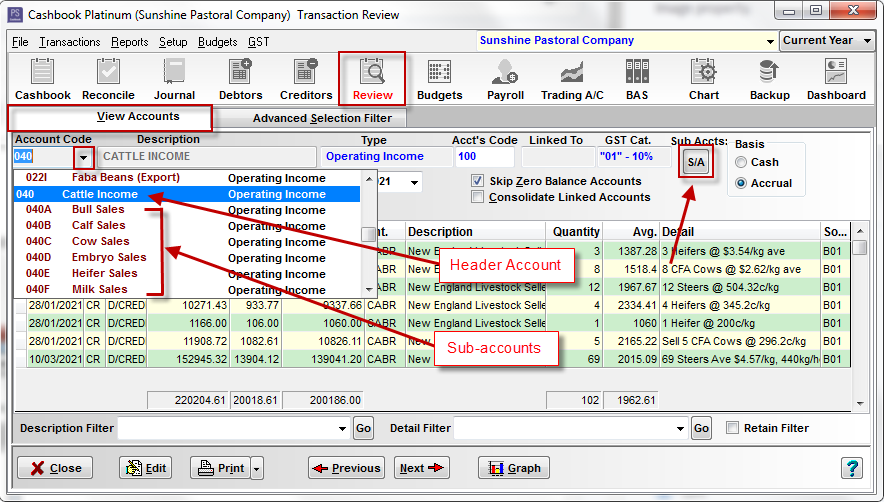Open the GST menu
Image resolution: width=884 pixels, height=502 pixels.
[259, 42]
